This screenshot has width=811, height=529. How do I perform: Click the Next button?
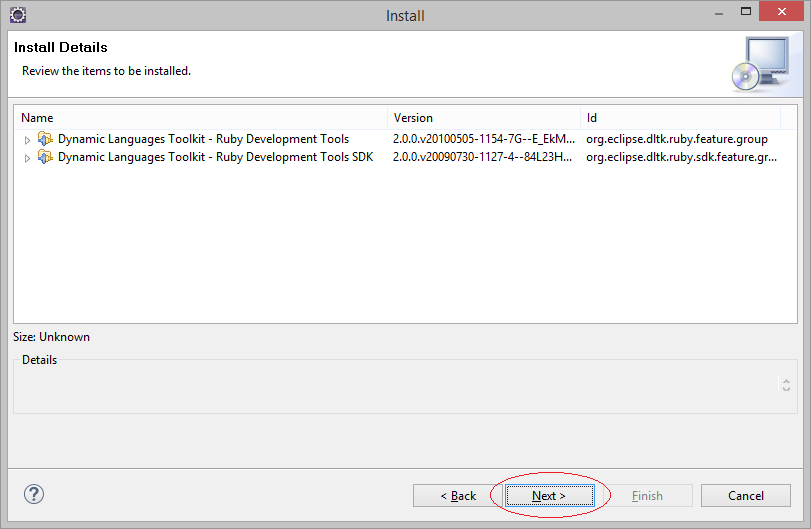point(549,495)
